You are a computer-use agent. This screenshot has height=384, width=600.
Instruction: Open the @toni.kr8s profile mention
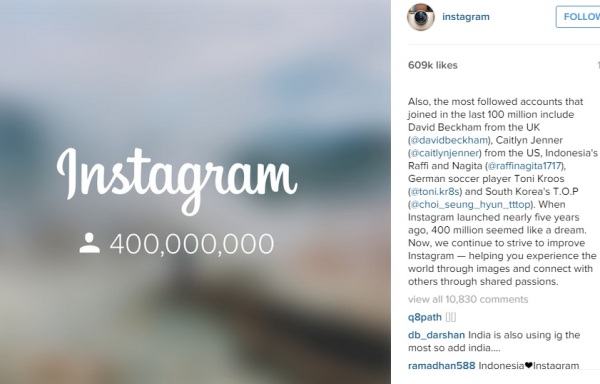pos(435,192)
